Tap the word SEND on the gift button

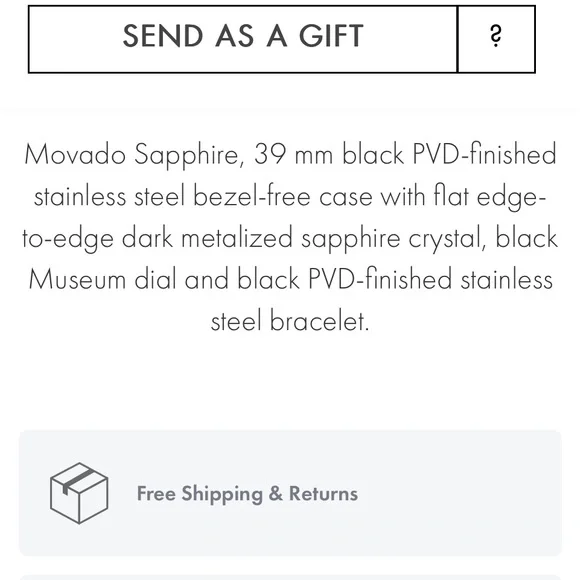(163, 36)
